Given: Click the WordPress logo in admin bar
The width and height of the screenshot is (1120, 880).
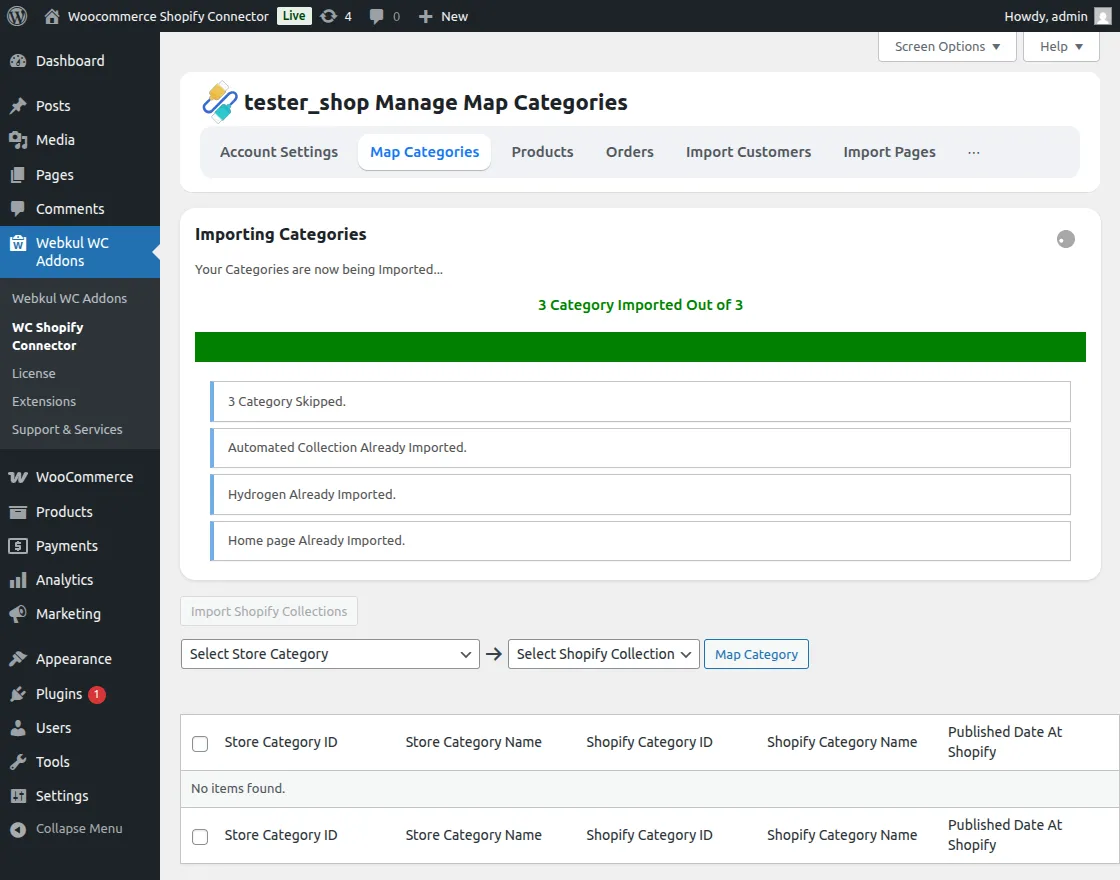Looking at the screenshot, I should [x=16, y=16].
